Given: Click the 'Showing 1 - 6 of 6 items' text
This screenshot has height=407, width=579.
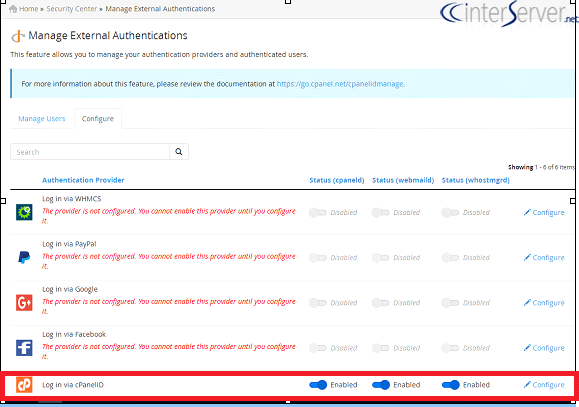Looking at the screenshot, I should [541, 167].
